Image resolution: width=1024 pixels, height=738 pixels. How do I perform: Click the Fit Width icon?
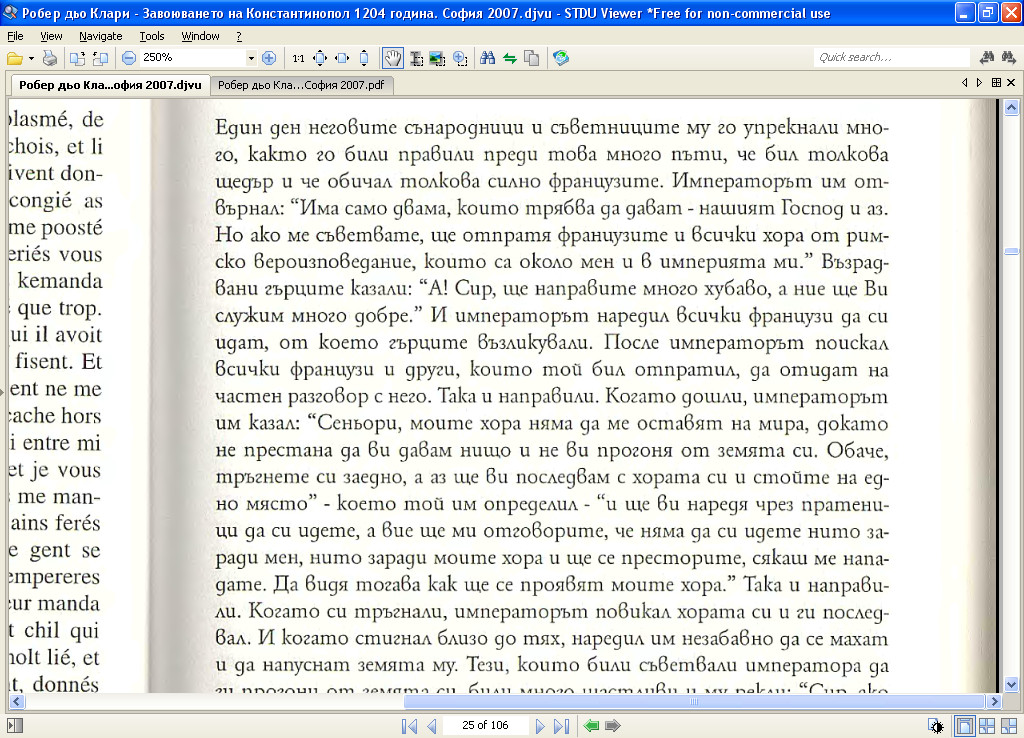[x=342, y=58]
